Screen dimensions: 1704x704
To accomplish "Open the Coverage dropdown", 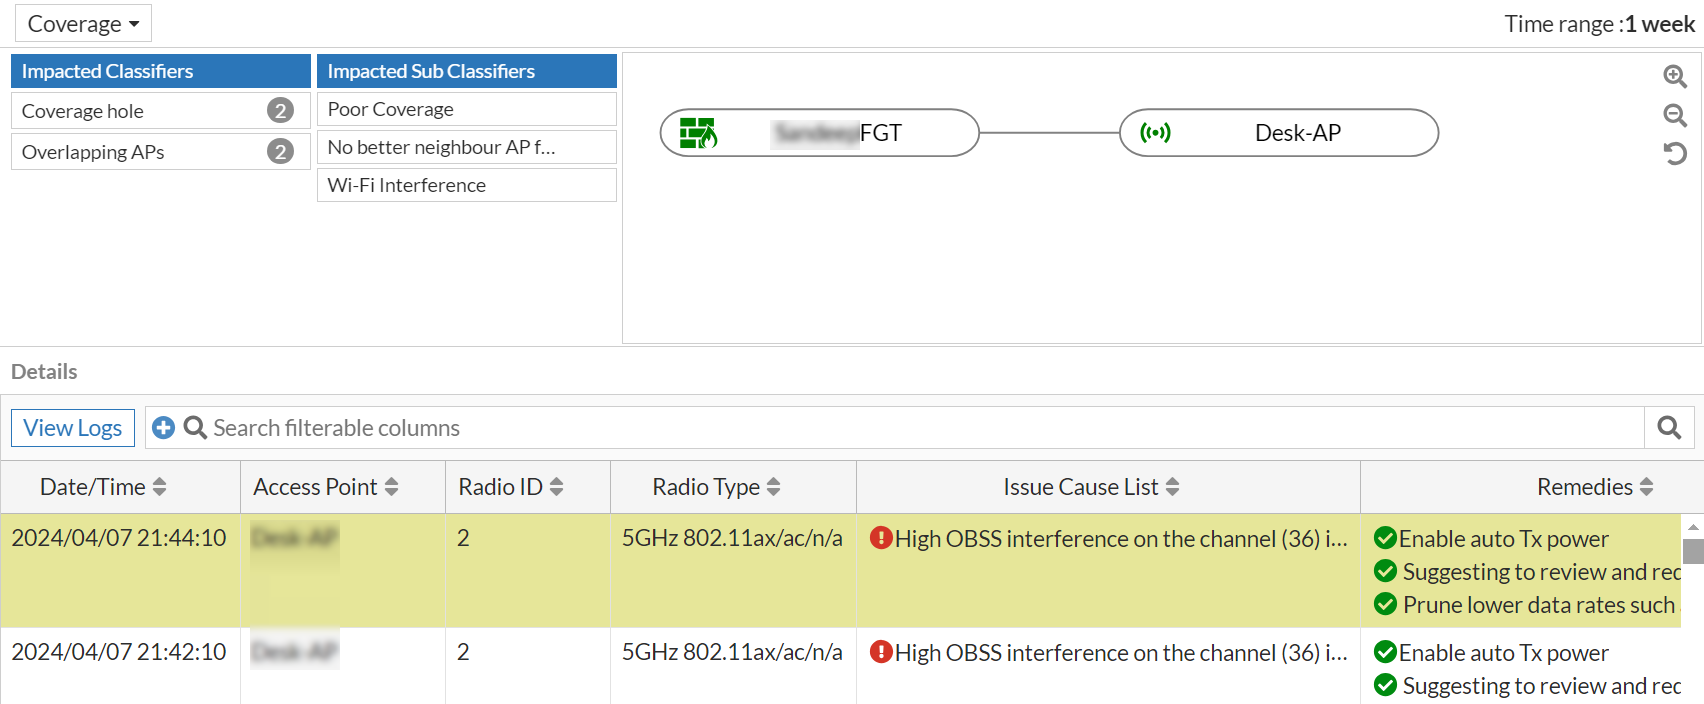I will [83, 24].
